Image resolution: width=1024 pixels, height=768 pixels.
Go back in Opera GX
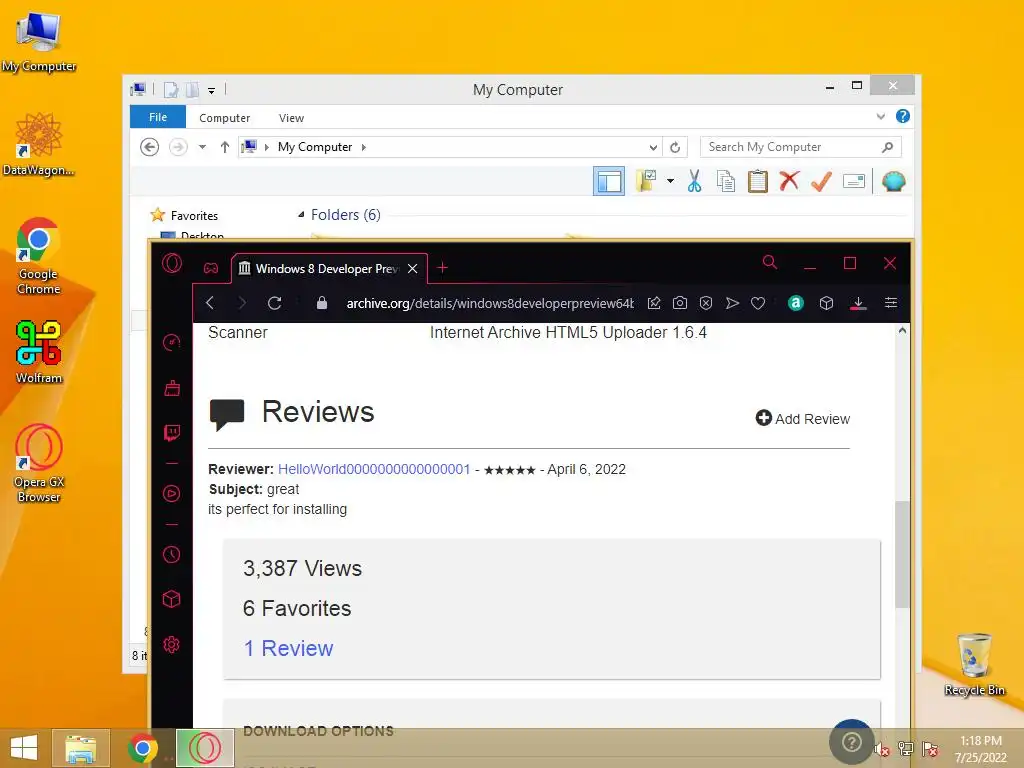(210, 303)
